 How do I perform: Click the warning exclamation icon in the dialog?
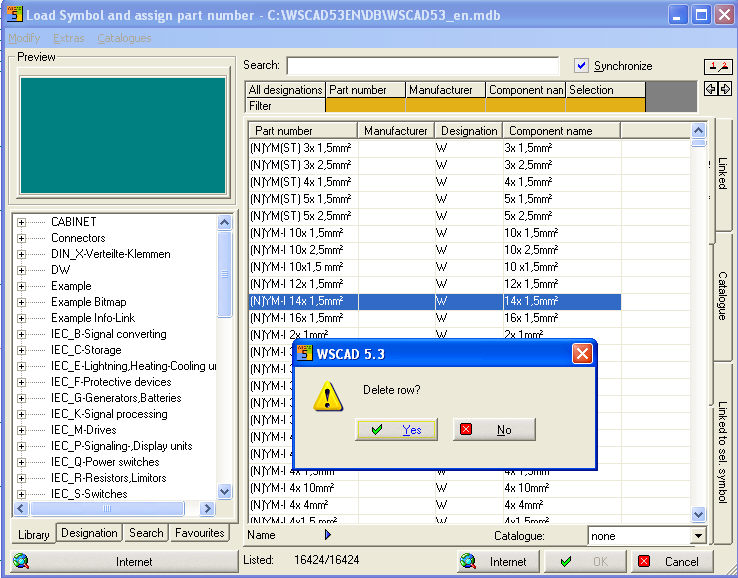[328, 396]
